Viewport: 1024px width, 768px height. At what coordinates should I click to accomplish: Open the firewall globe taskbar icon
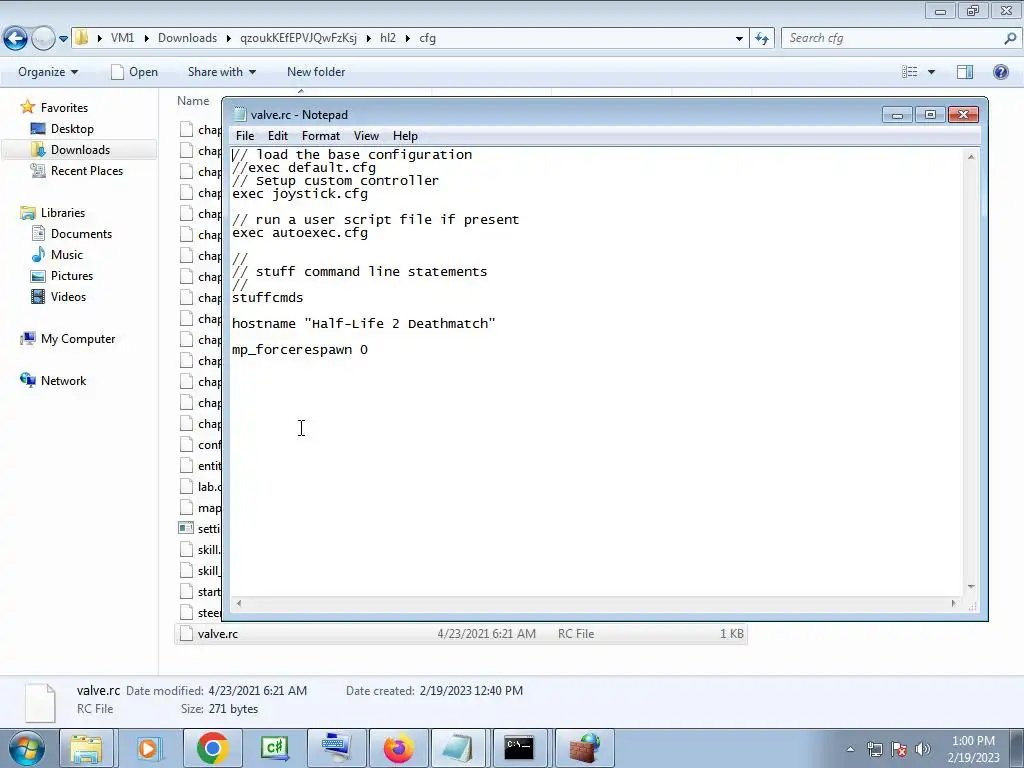click(x=584, y=748)
